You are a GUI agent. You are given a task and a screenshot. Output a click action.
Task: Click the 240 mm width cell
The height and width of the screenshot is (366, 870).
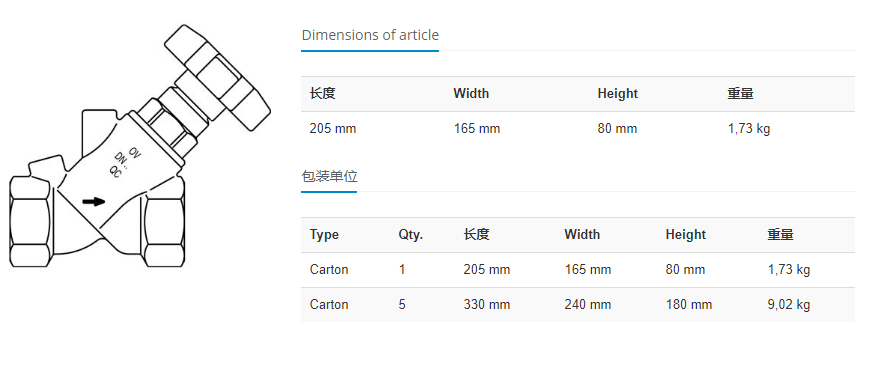click(x=588, y=304)
